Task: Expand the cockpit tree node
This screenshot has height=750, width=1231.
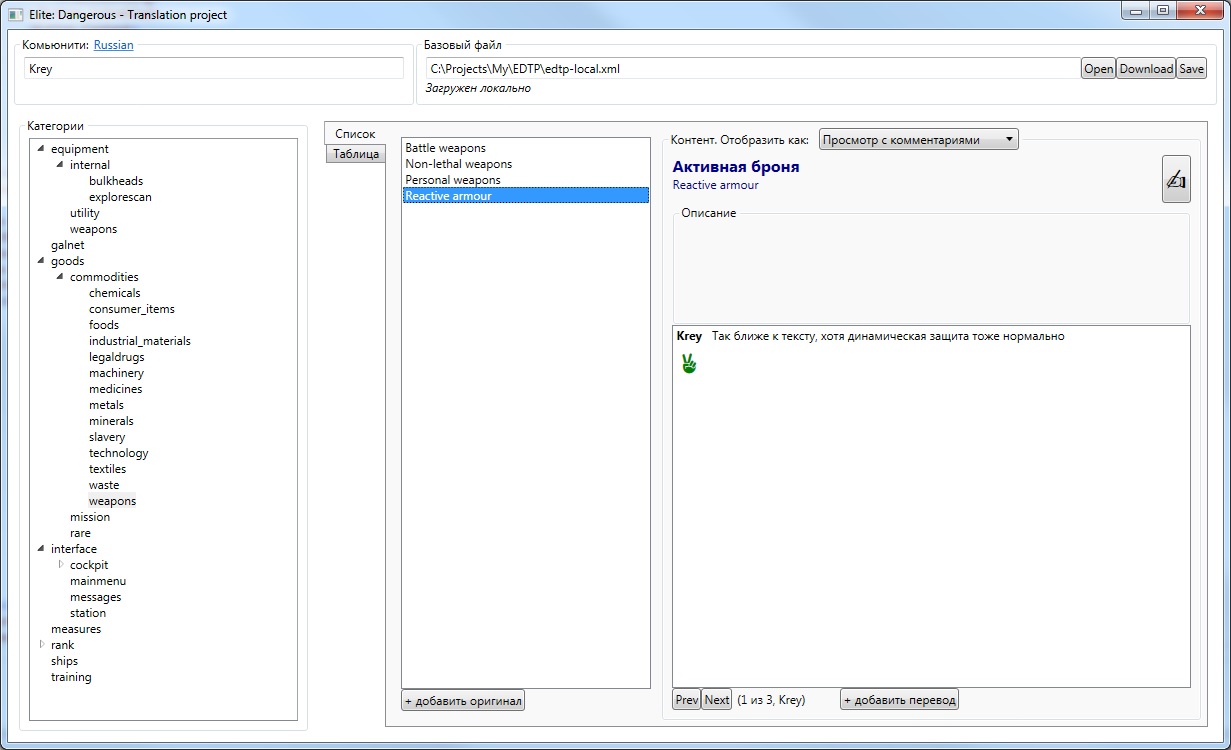Action: point(60,565)
